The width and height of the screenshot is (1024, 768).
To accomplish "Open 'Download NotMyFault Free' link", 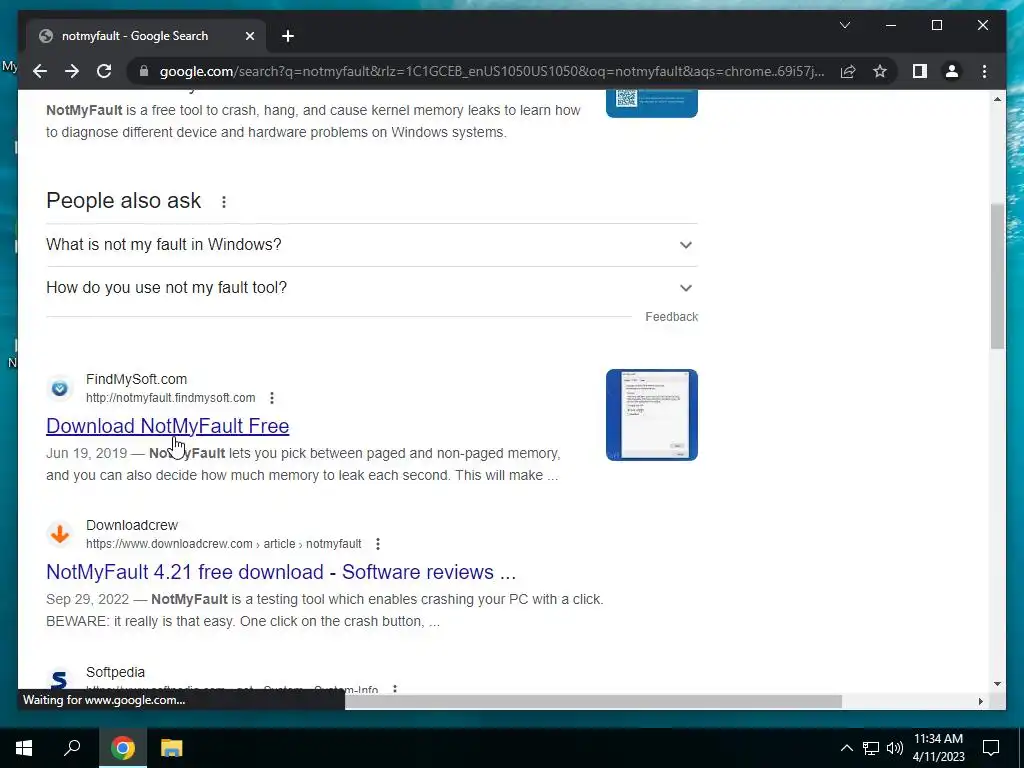I will (x=167, y=426).
